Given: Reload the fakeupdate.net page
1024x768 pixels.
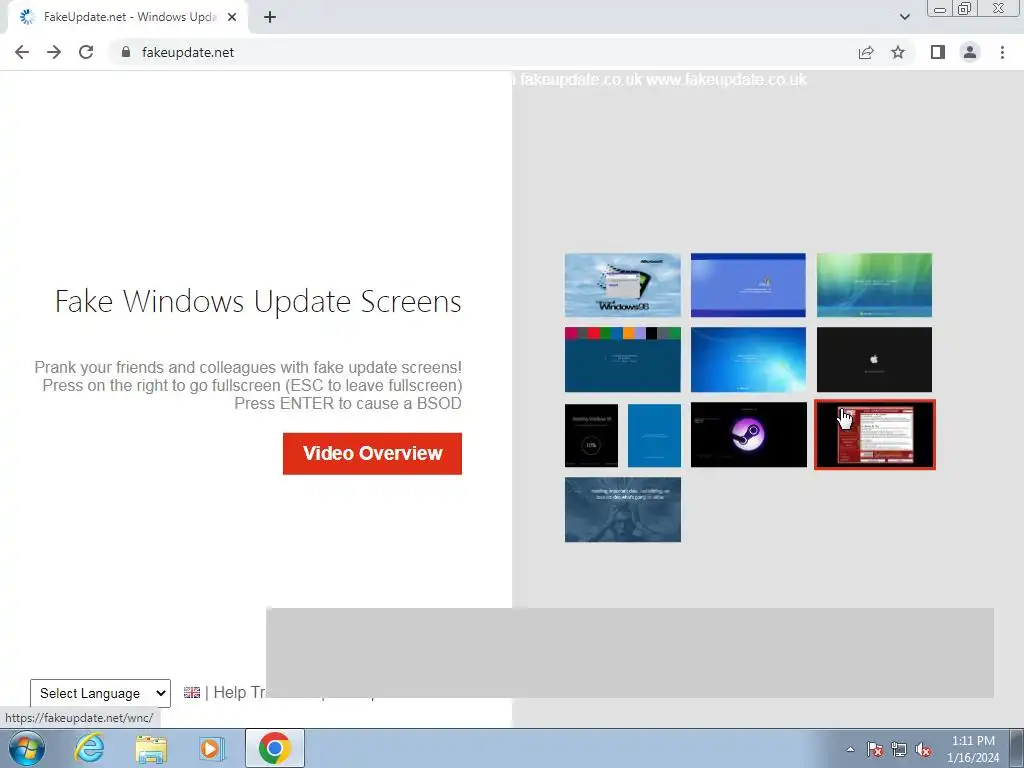Looking at the screenshot, I should [86, 52].
